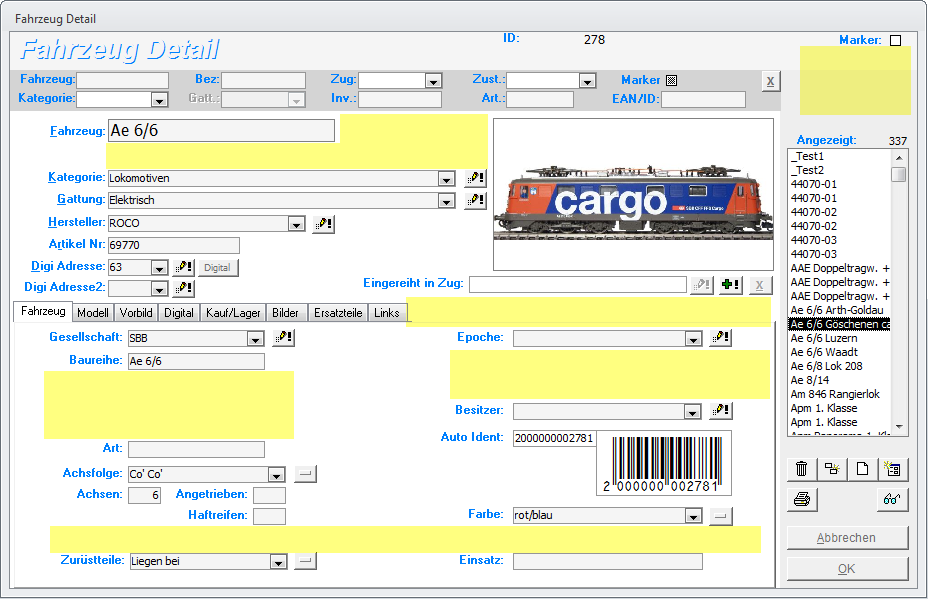Screen dimensions: 928x599
Task: Create a new record with blank page icon
Action: [862, 469]
